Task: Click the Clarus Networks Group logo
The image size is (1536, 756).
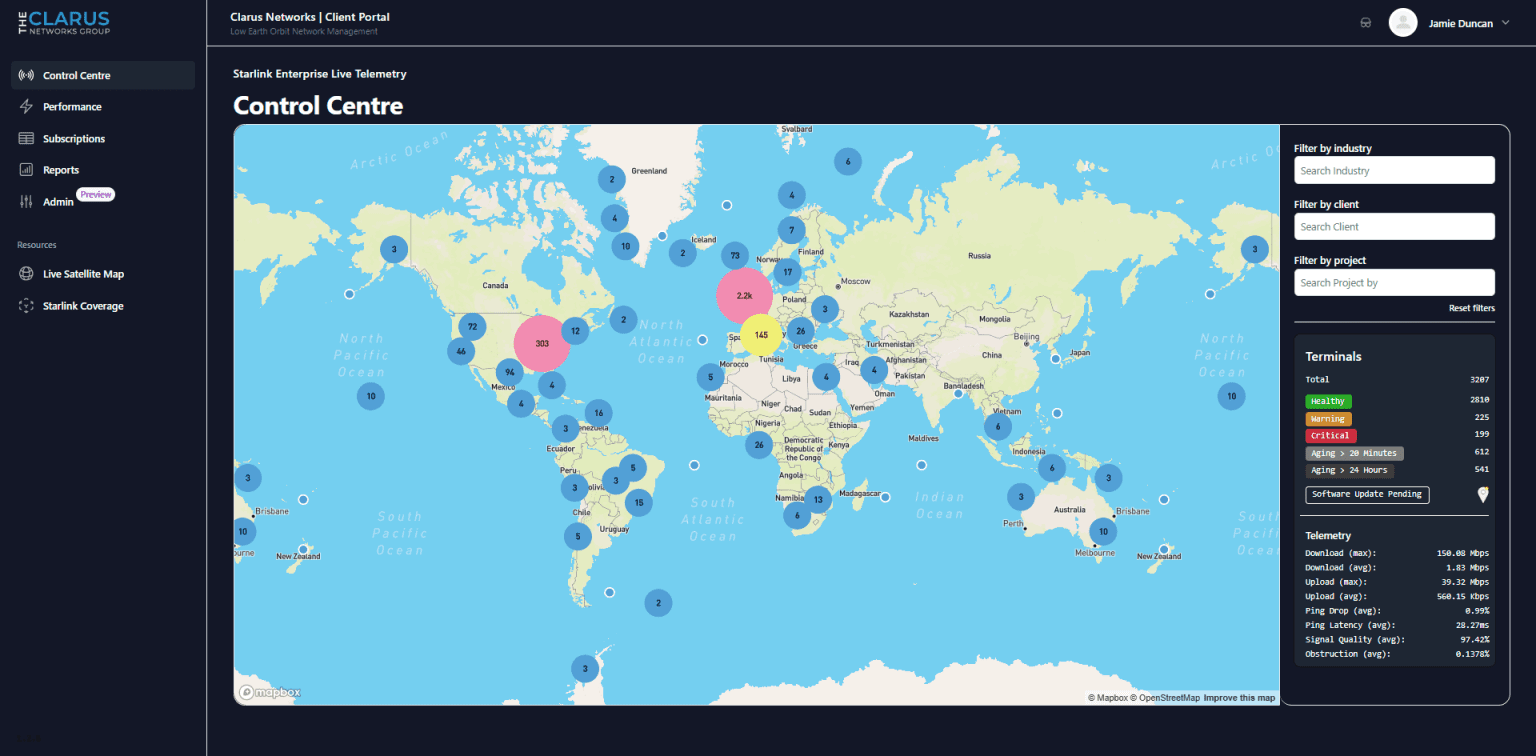Action: click(64, 22)
